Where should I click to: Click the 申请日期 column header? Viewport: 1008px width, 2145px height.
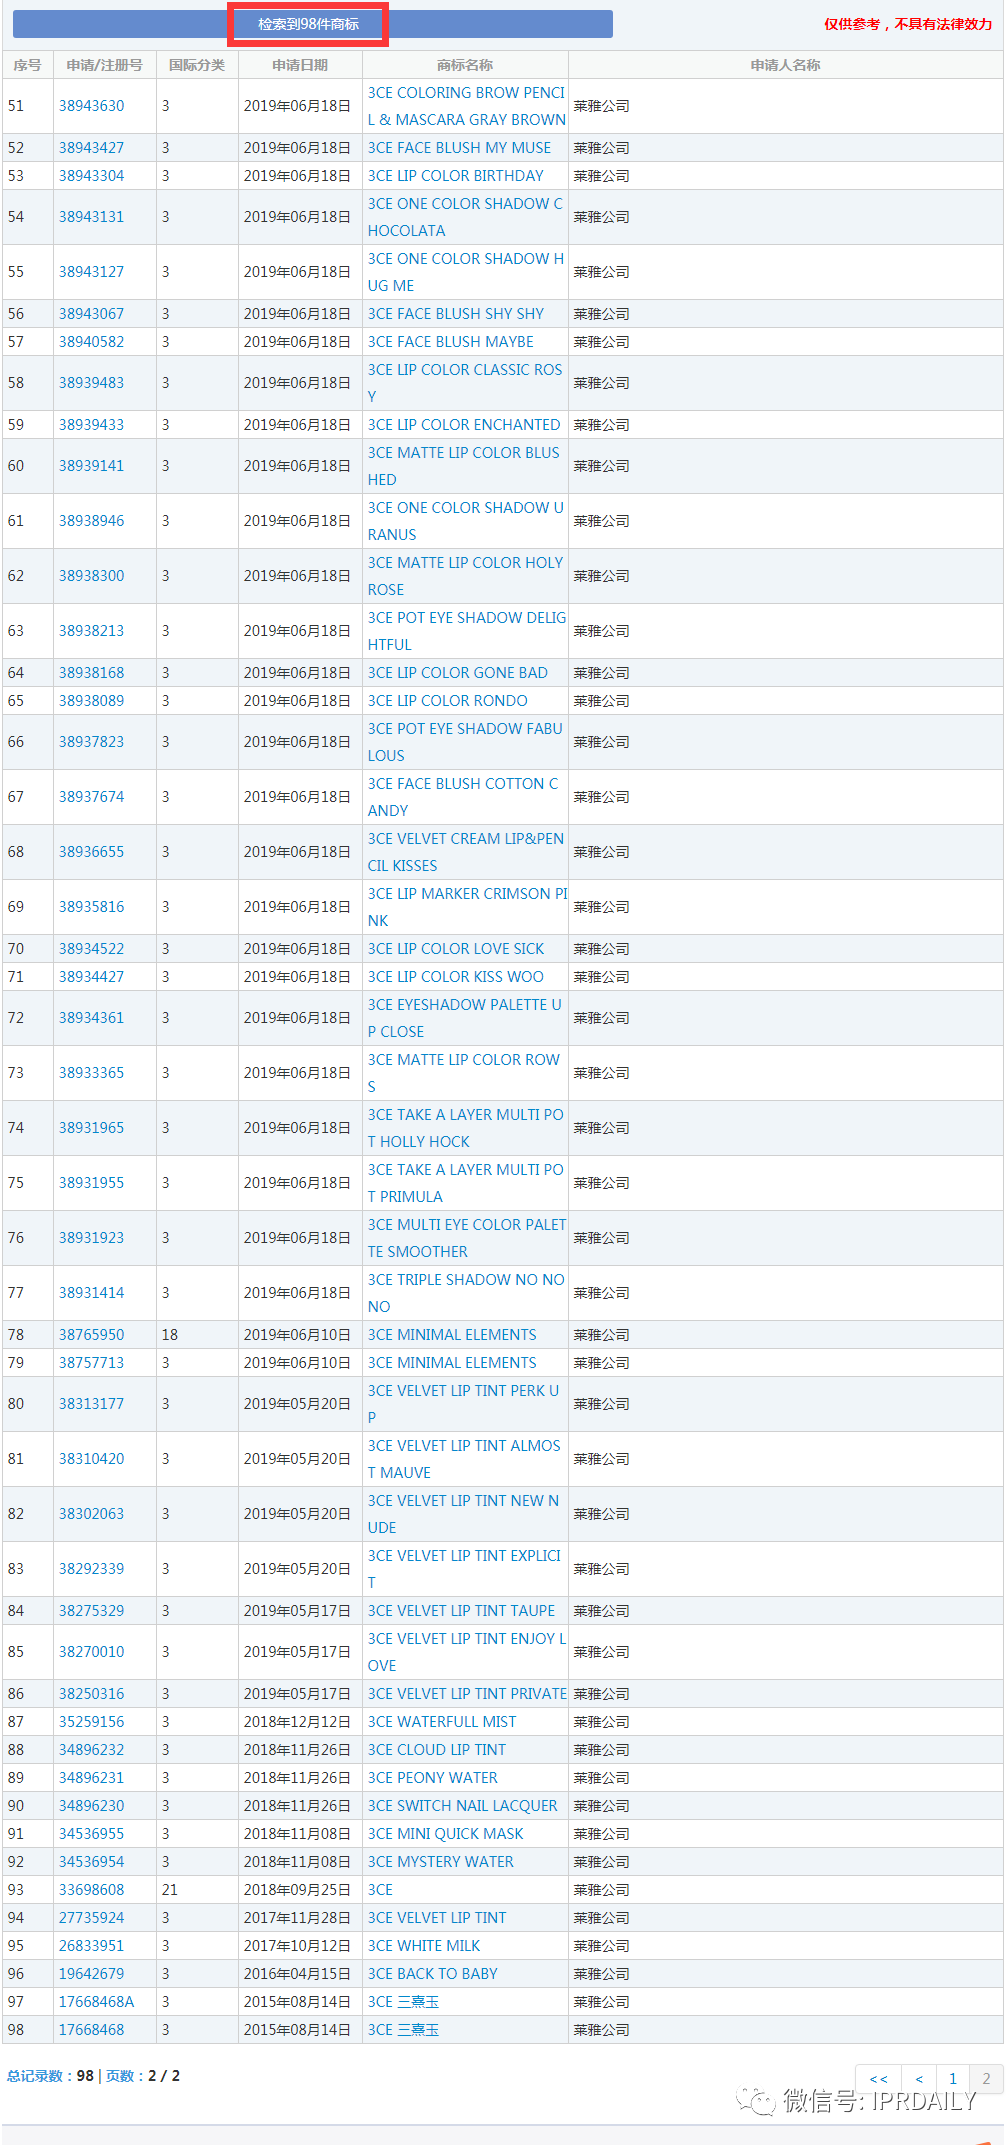tap(300, 65)
